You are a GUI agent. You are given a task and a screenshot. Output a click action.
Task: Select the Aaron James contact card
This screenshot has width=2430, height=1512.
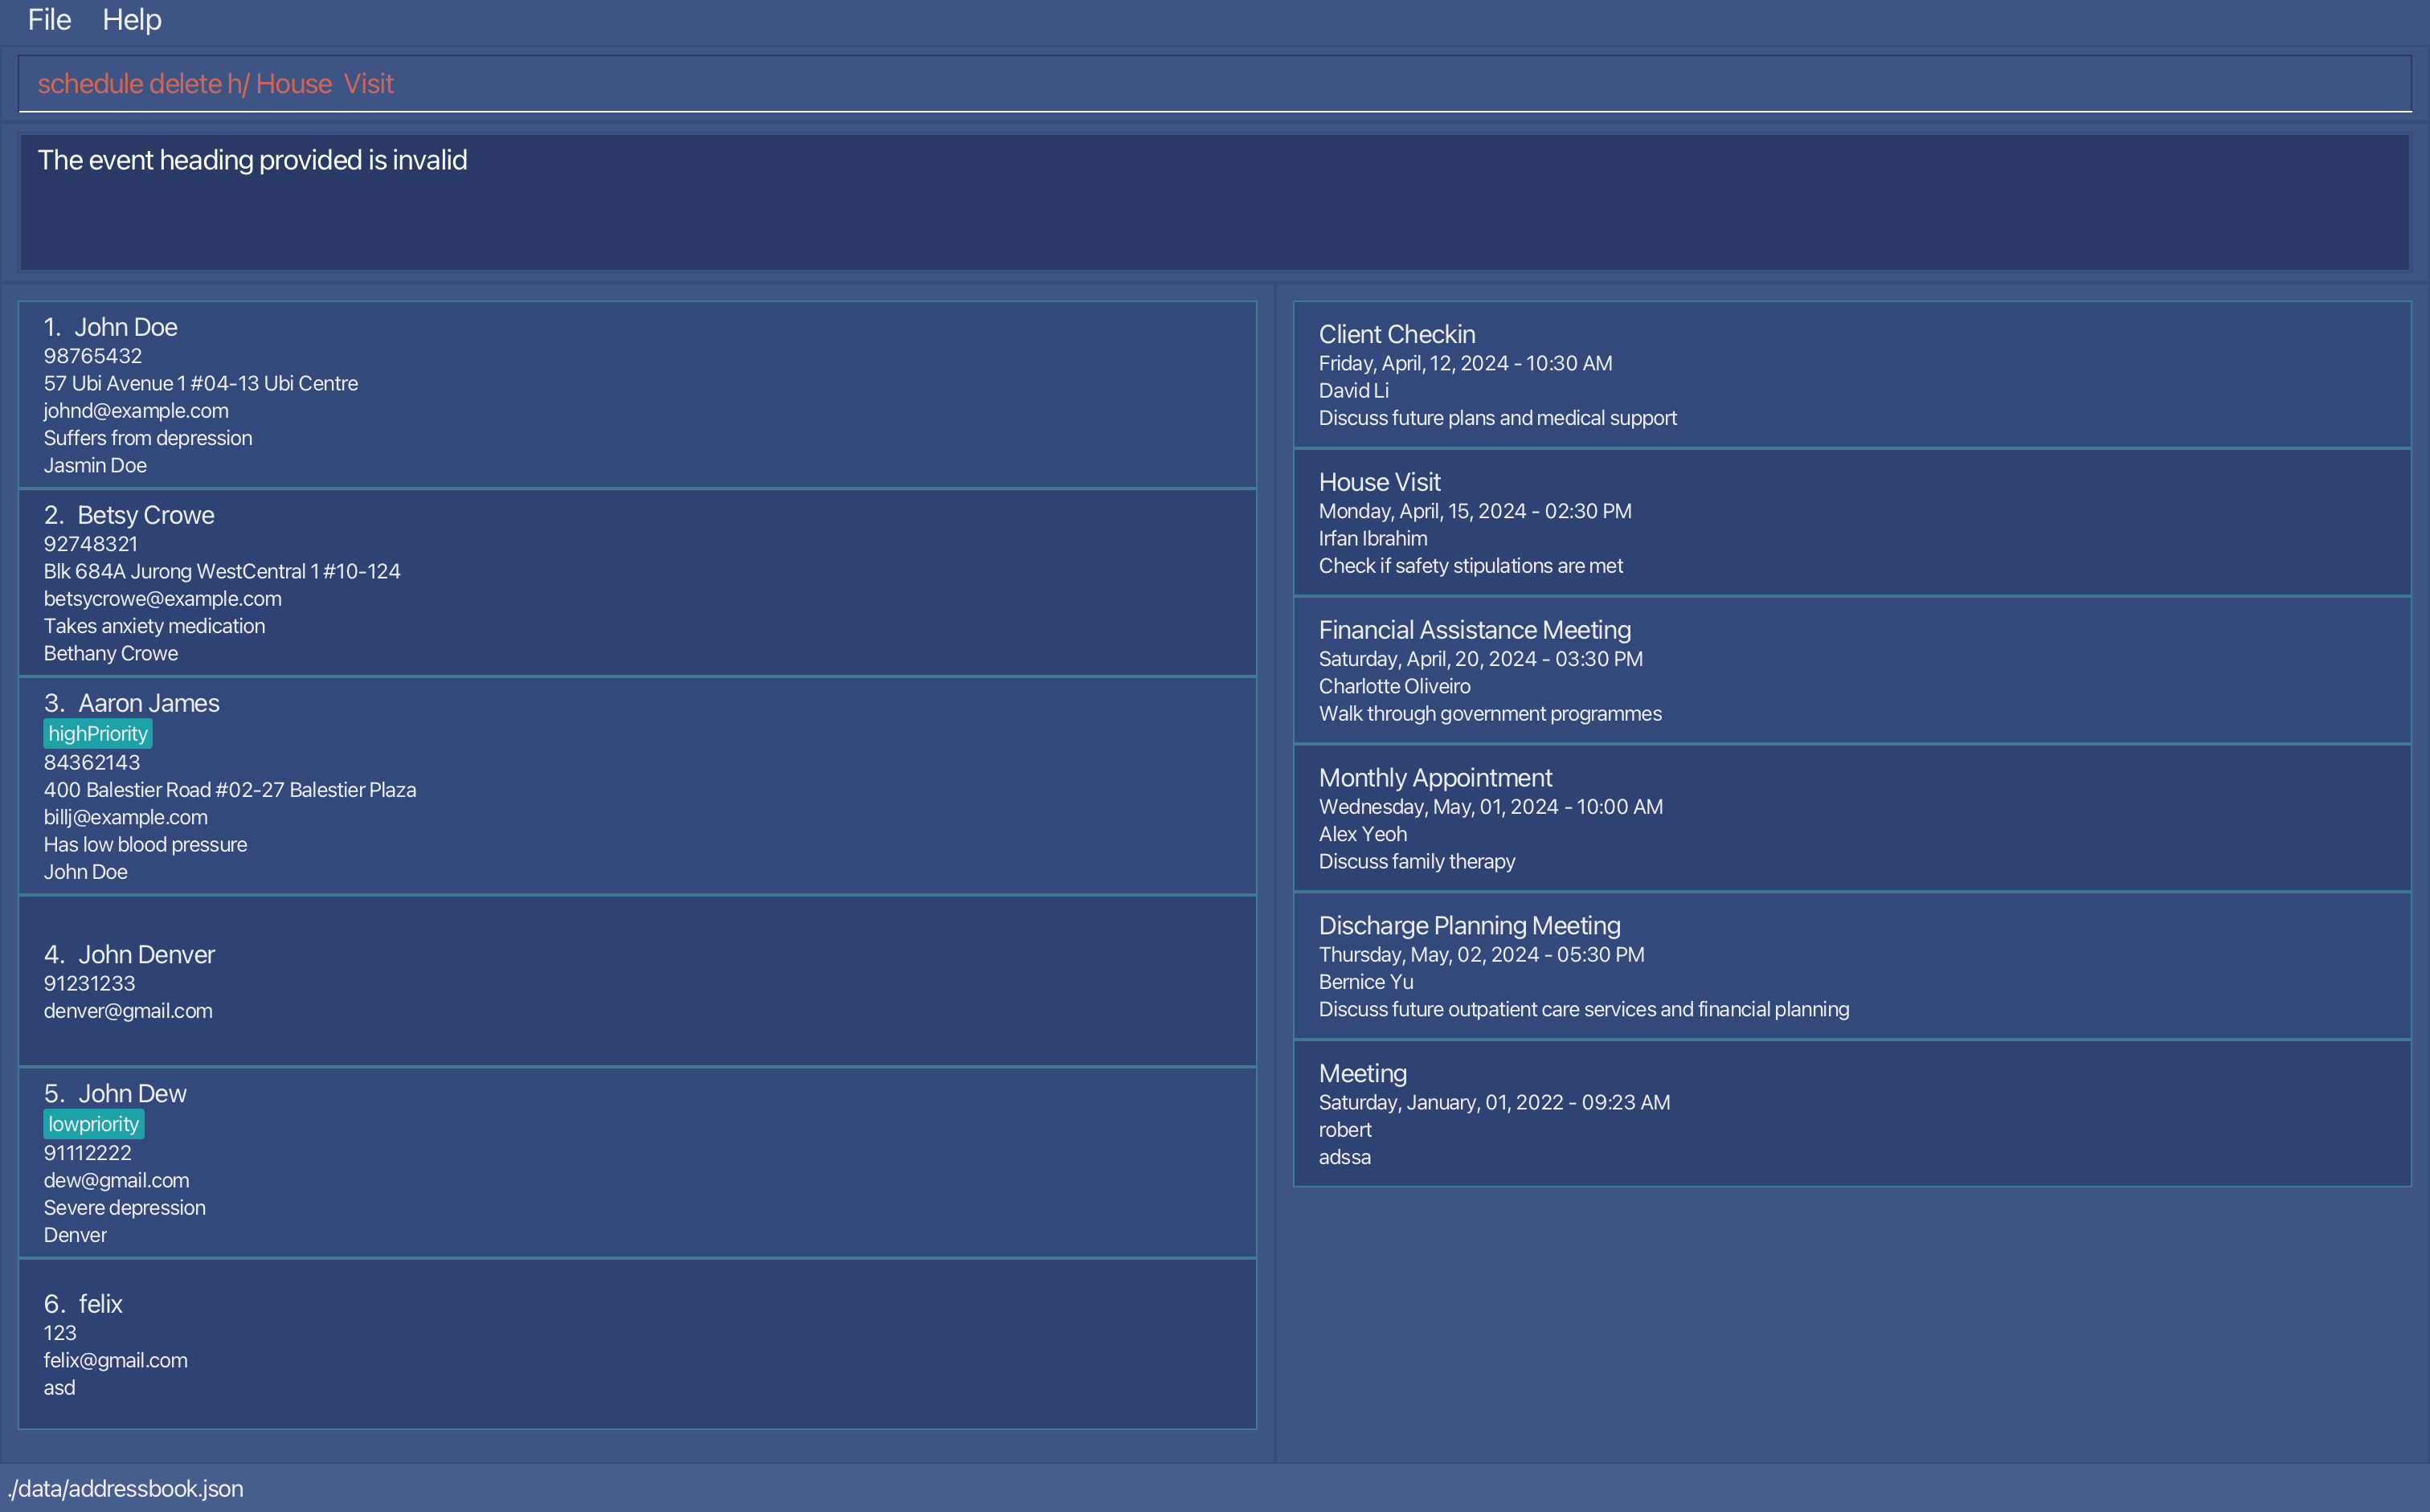[637, 786]
